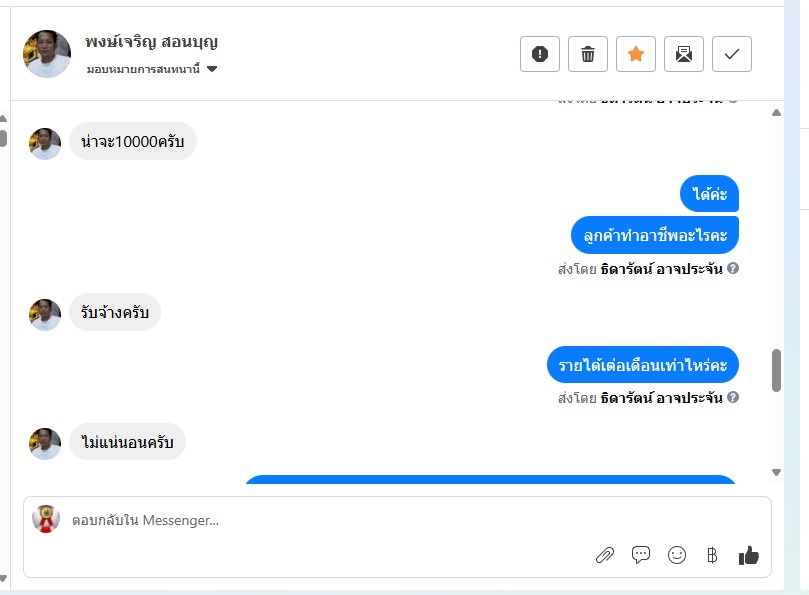Mark conversation as spam with exclamation icon

pyautogui.click(x=540, y=54)
